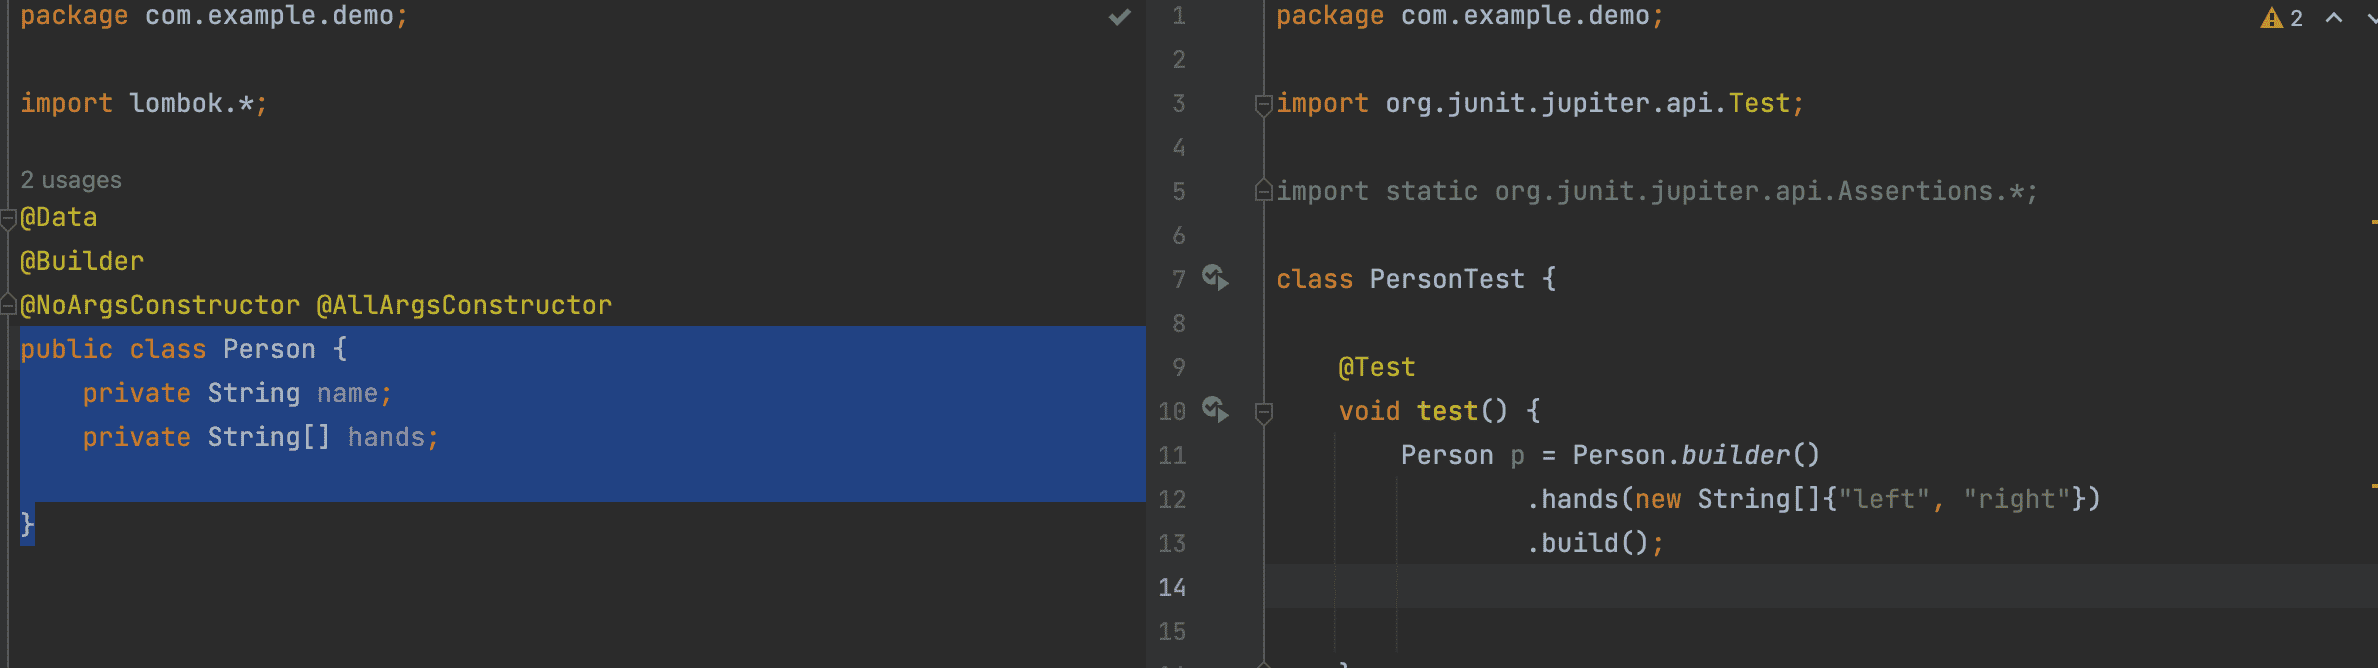This screenshot has height=668, width=2378.
Task: Click the run test icon beside class PersonTest
Action: [x=1215, y=277]
